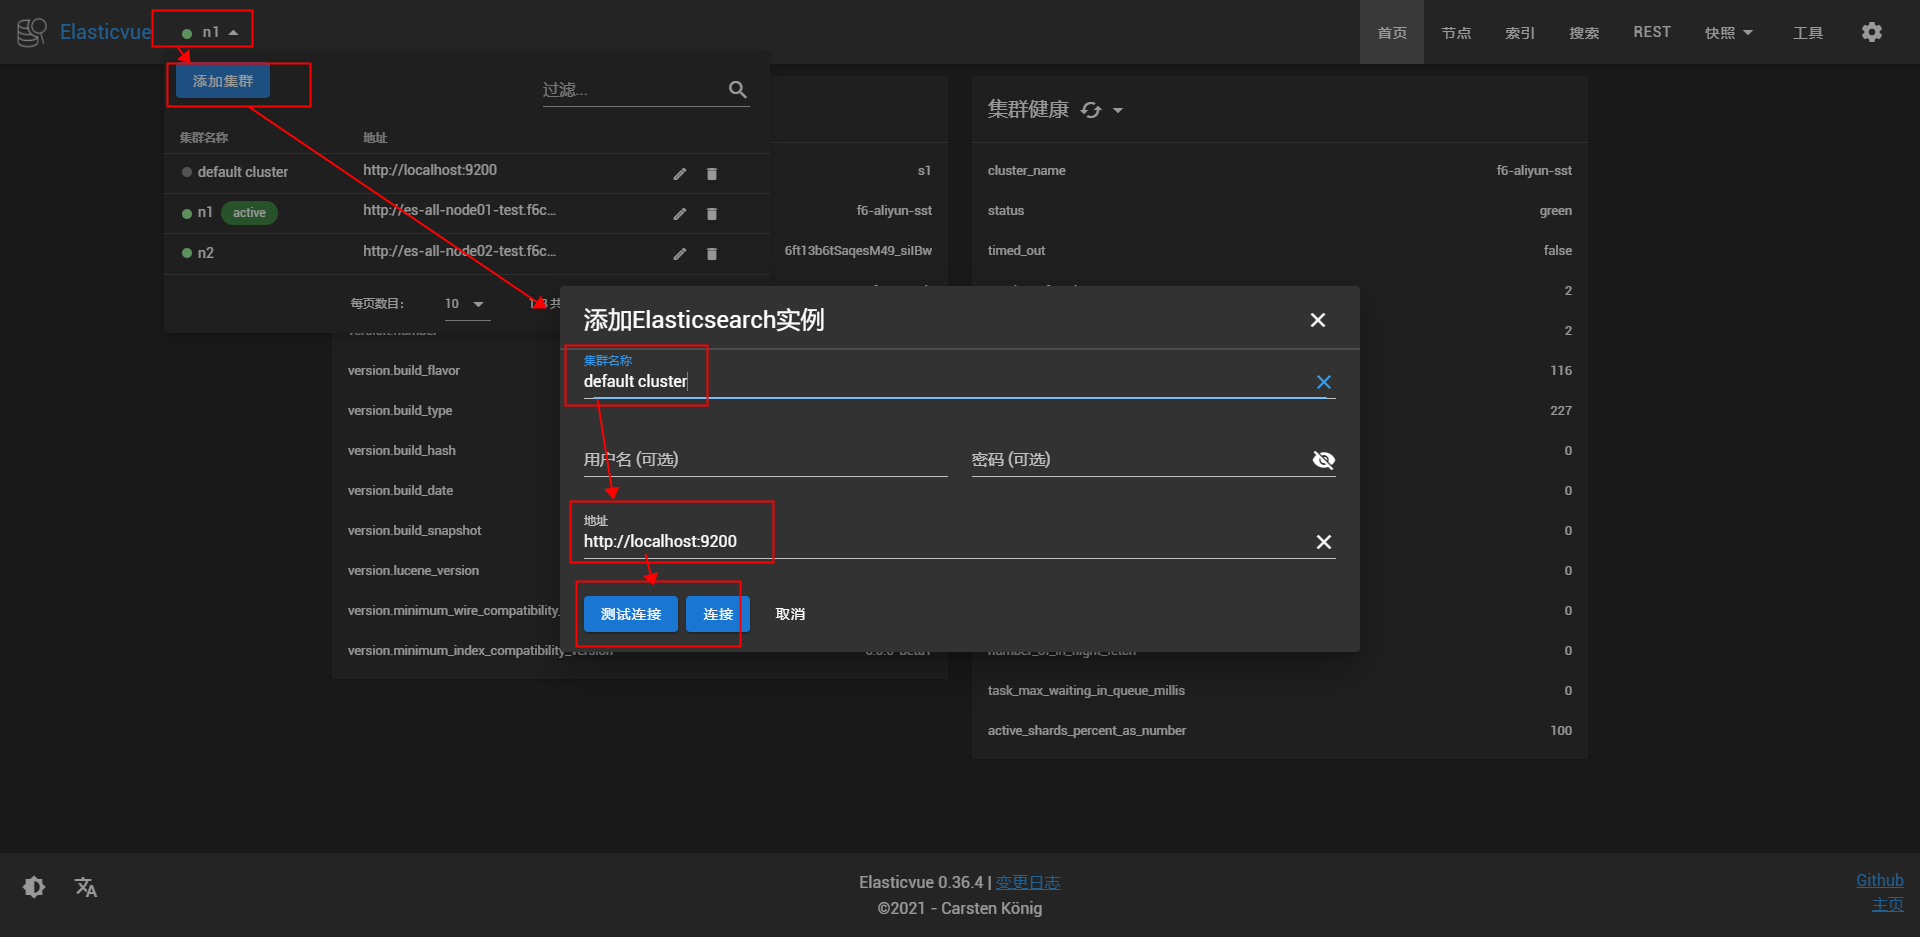This screenshot has width=1920, height=937.
Task: Delete the n2 cluster entry
Action: [x=712, y=254]
